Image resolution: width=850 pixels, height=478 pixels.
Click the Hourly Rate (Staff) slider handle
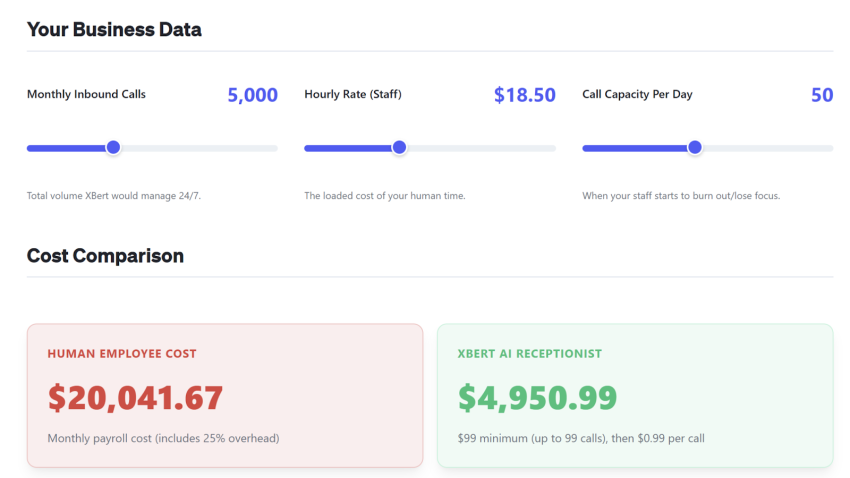coord(399,148)
